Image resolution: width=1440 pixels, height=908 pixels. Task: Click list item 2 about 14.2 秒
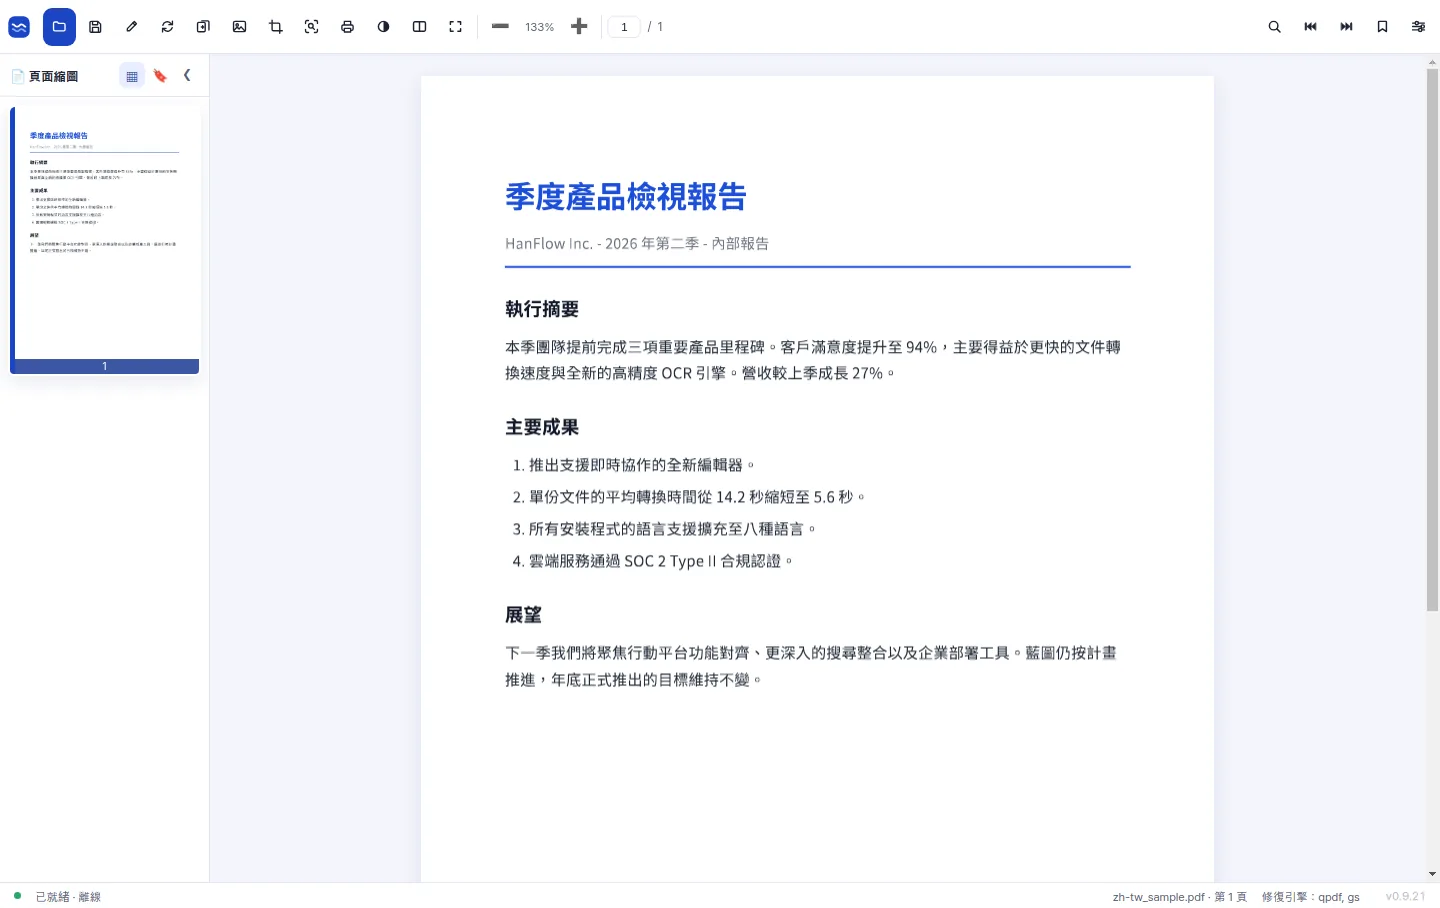(x=689, y=497)
